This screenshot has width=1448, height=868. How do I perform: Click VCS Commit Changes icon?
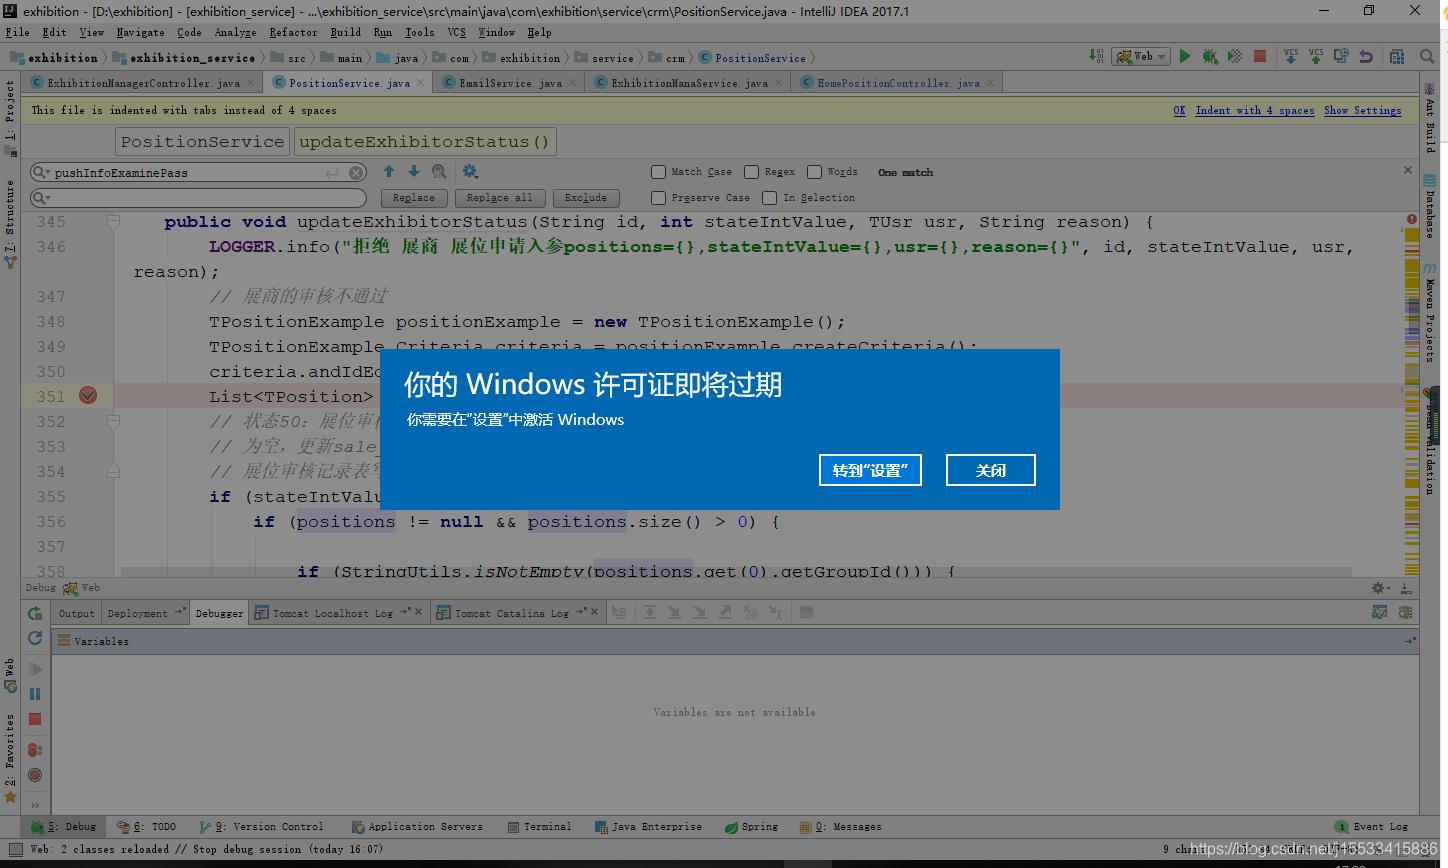1316,57
